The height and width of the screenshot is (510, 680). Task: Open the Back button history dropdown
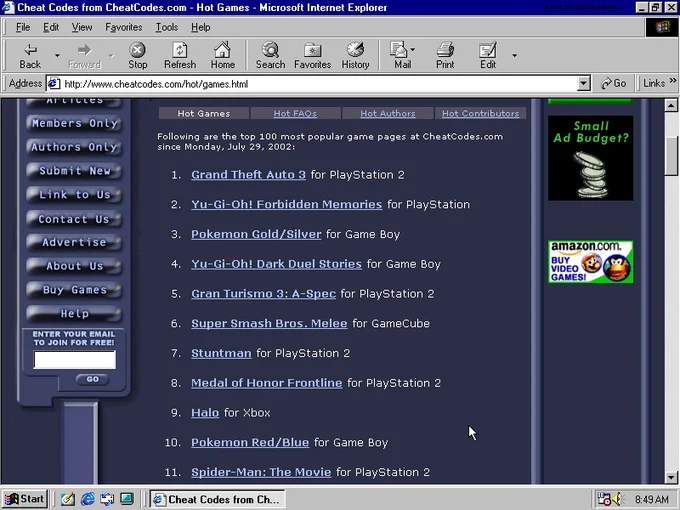pyautogui.click(x=57, y=56)
